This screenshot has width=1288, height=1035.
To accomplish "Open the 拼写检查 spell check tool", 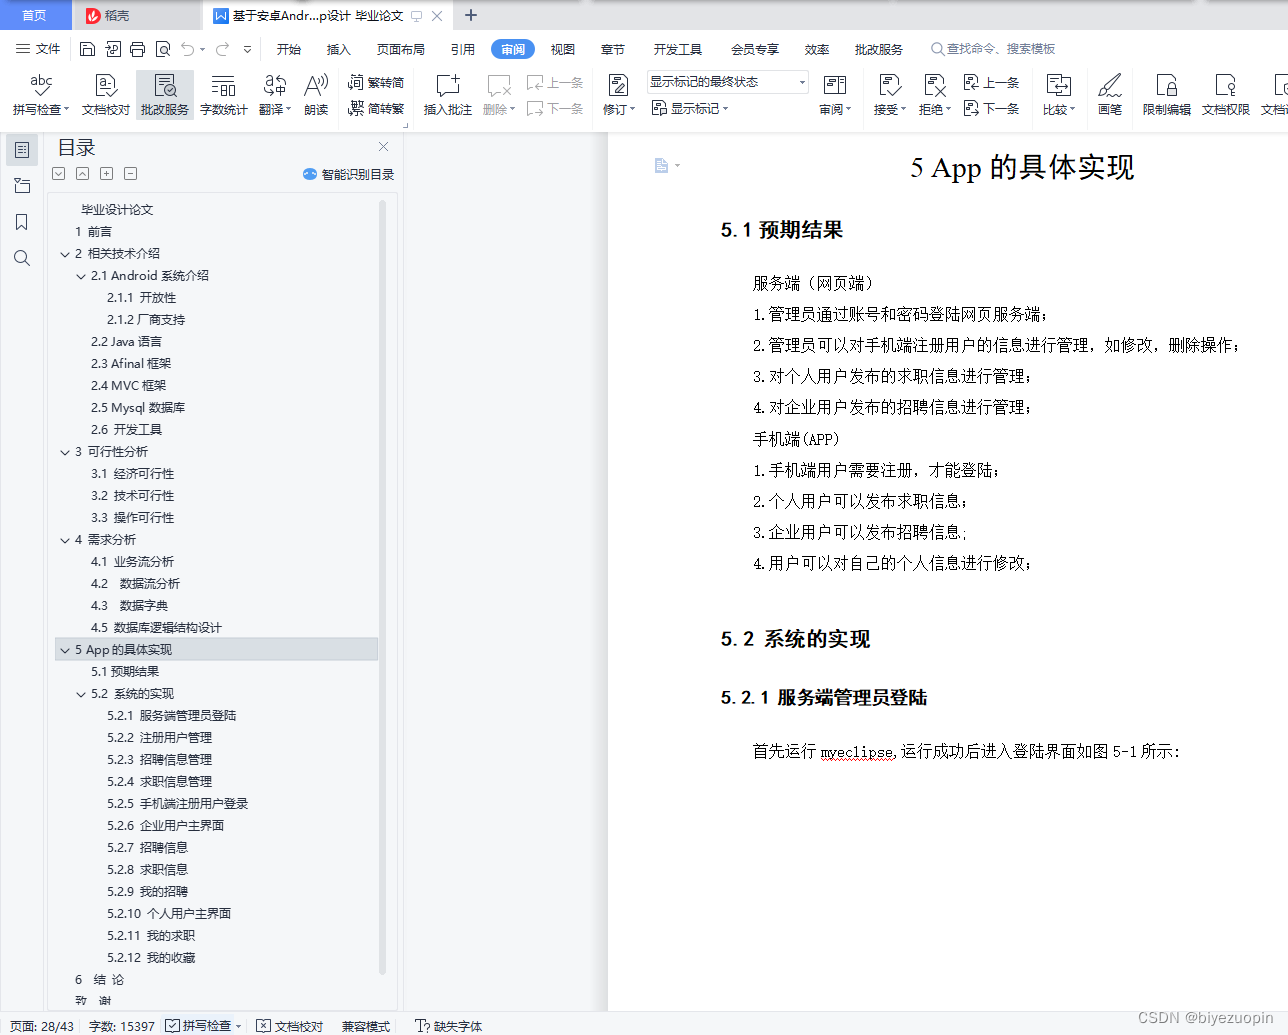I will click(x=41, y=95).
